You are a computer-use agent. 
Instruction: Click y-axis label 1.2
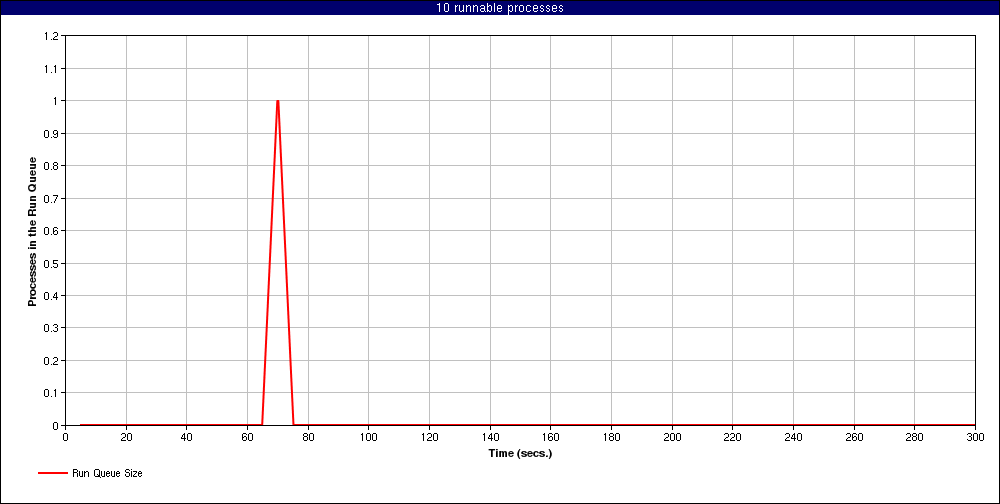tap(51, 36)
